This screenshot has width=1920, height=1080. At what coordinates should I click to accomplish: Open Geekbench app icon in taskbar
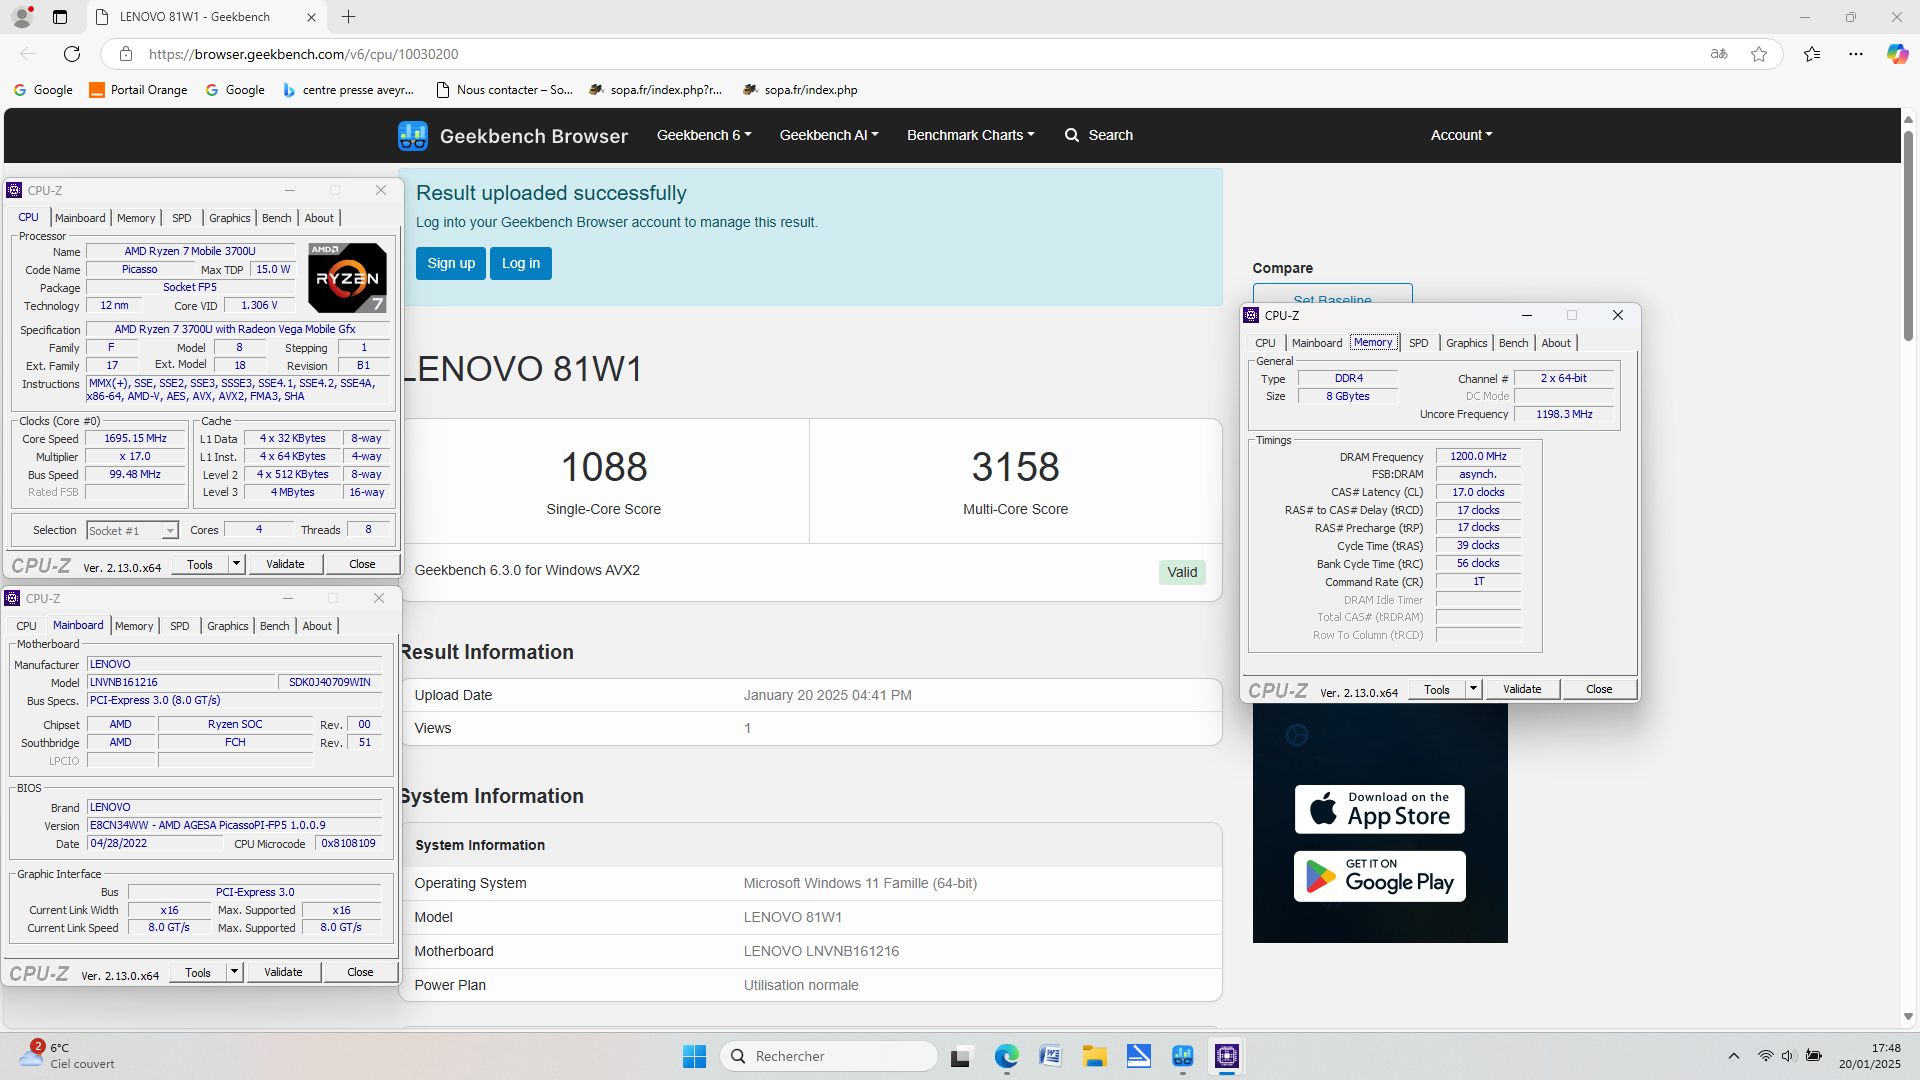pos(1183,1056)
